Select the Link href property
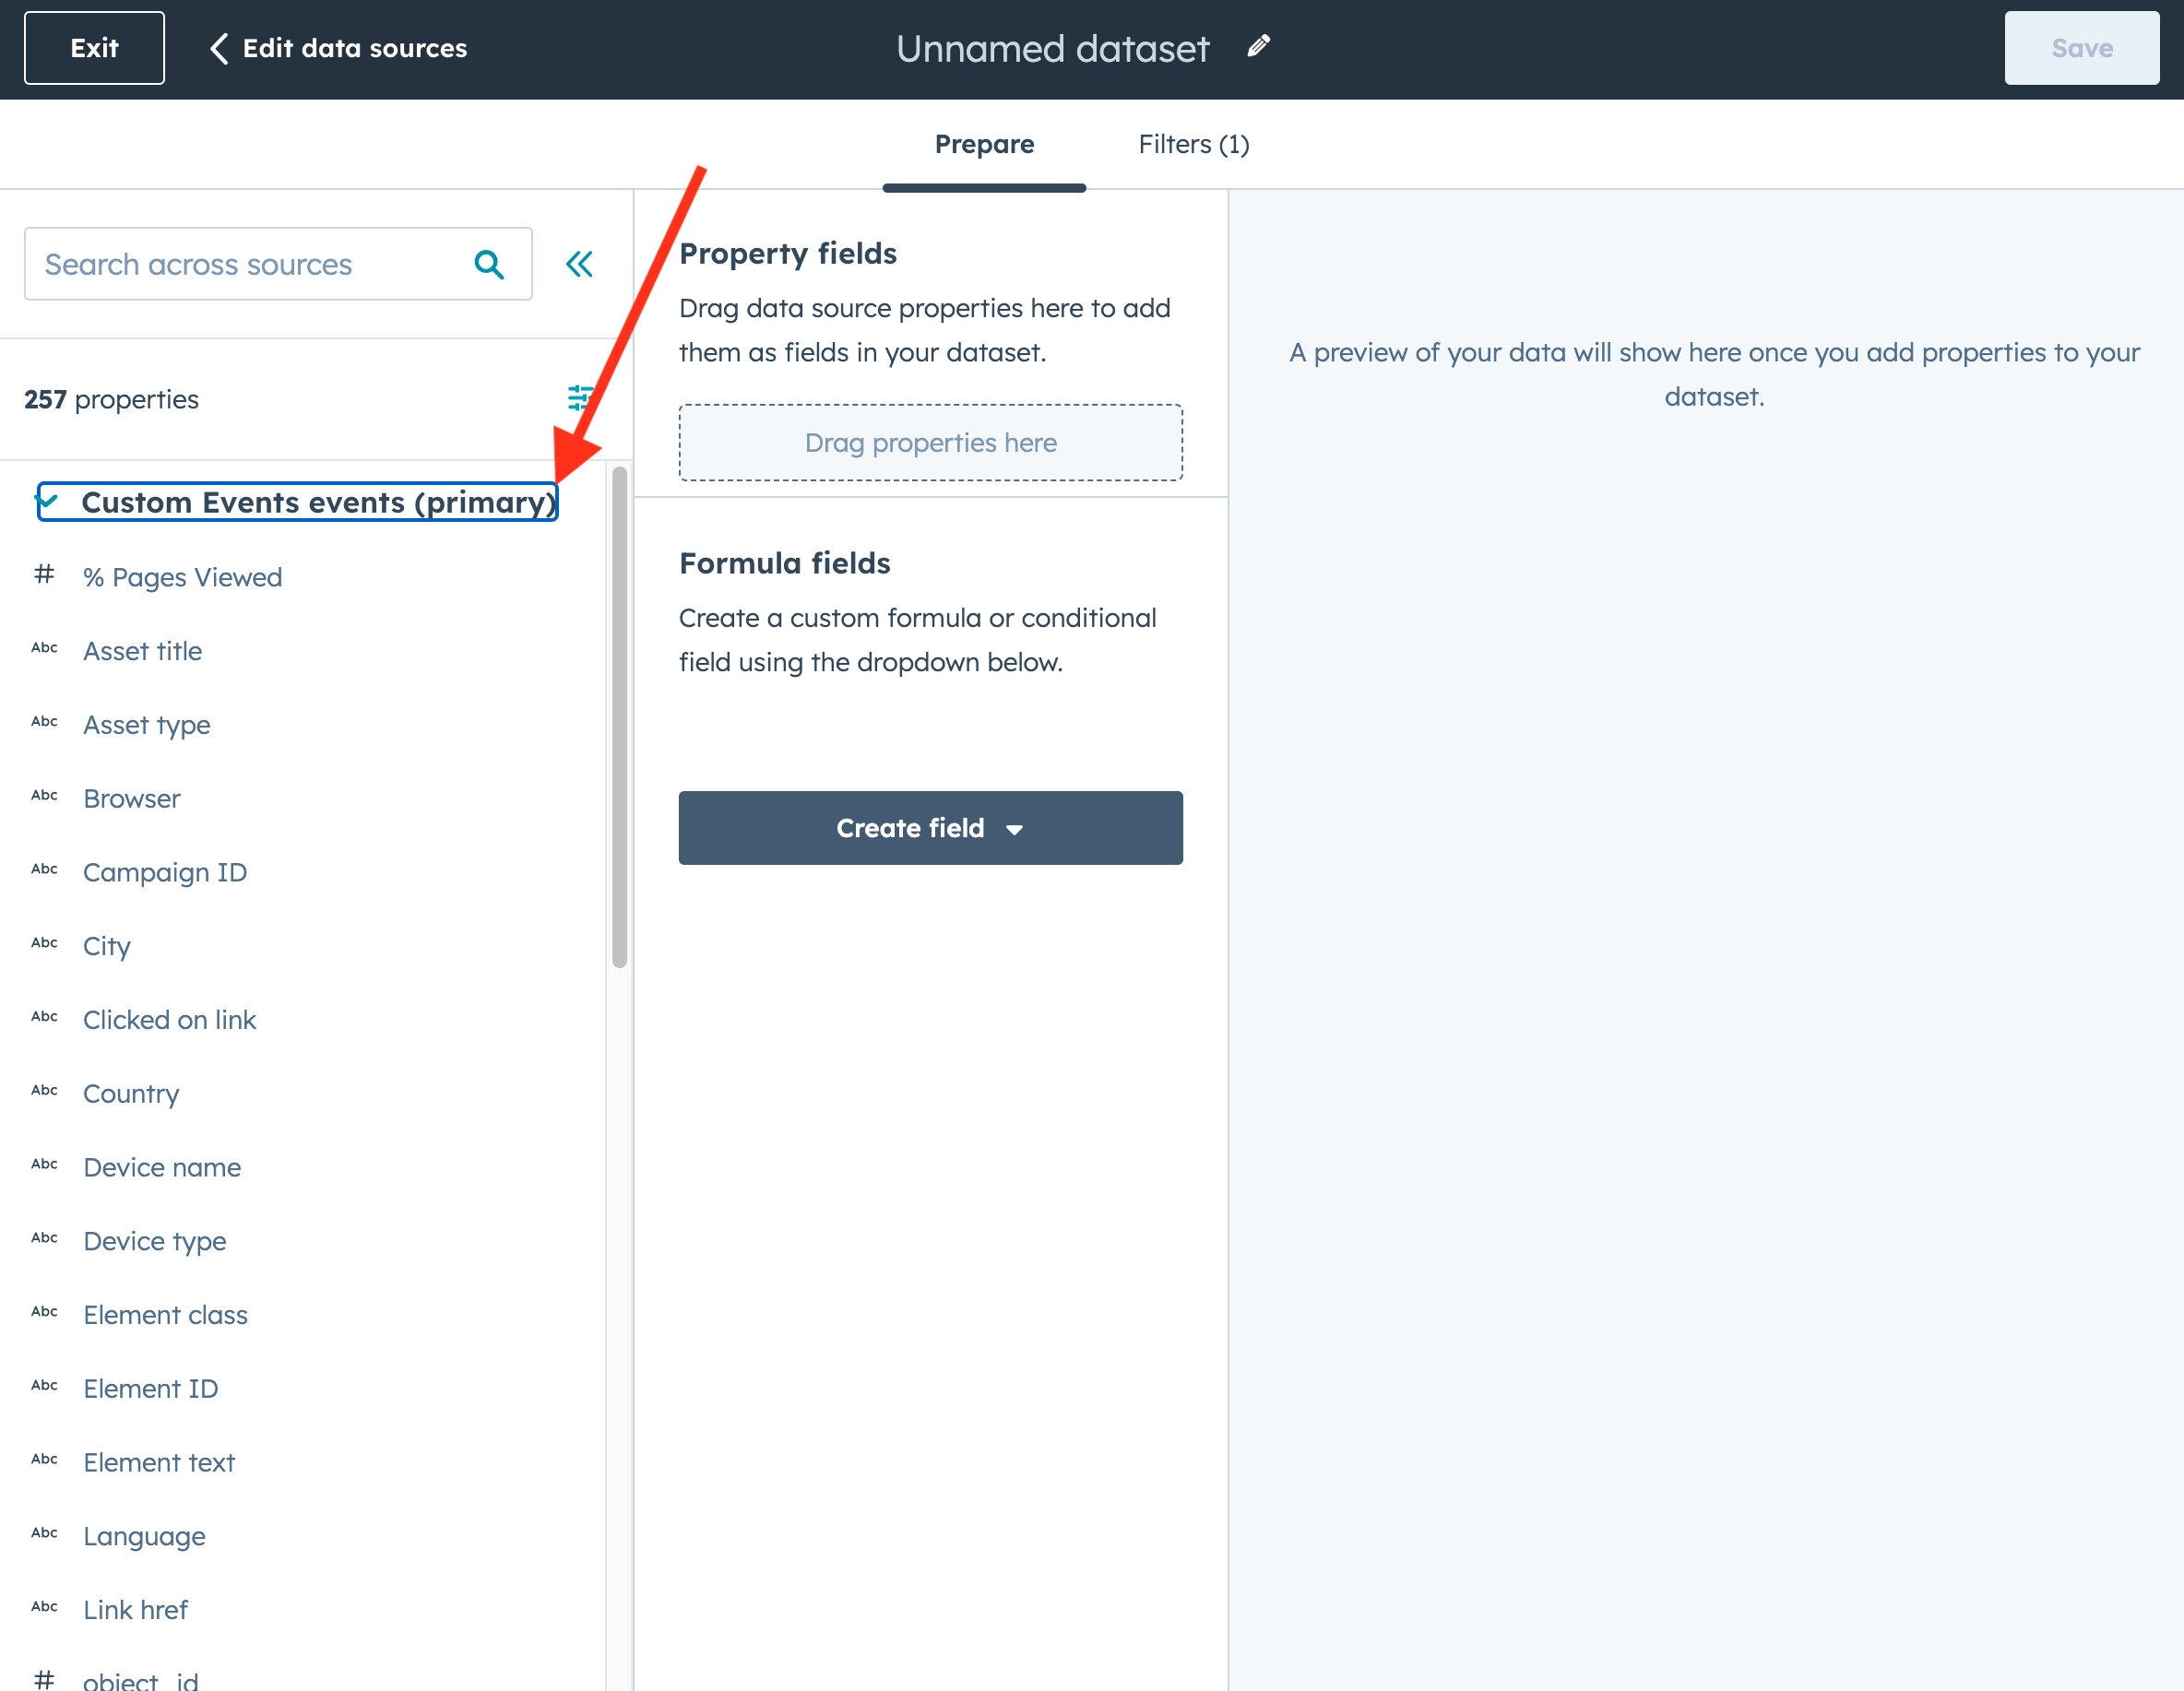 coord(135,1610)
